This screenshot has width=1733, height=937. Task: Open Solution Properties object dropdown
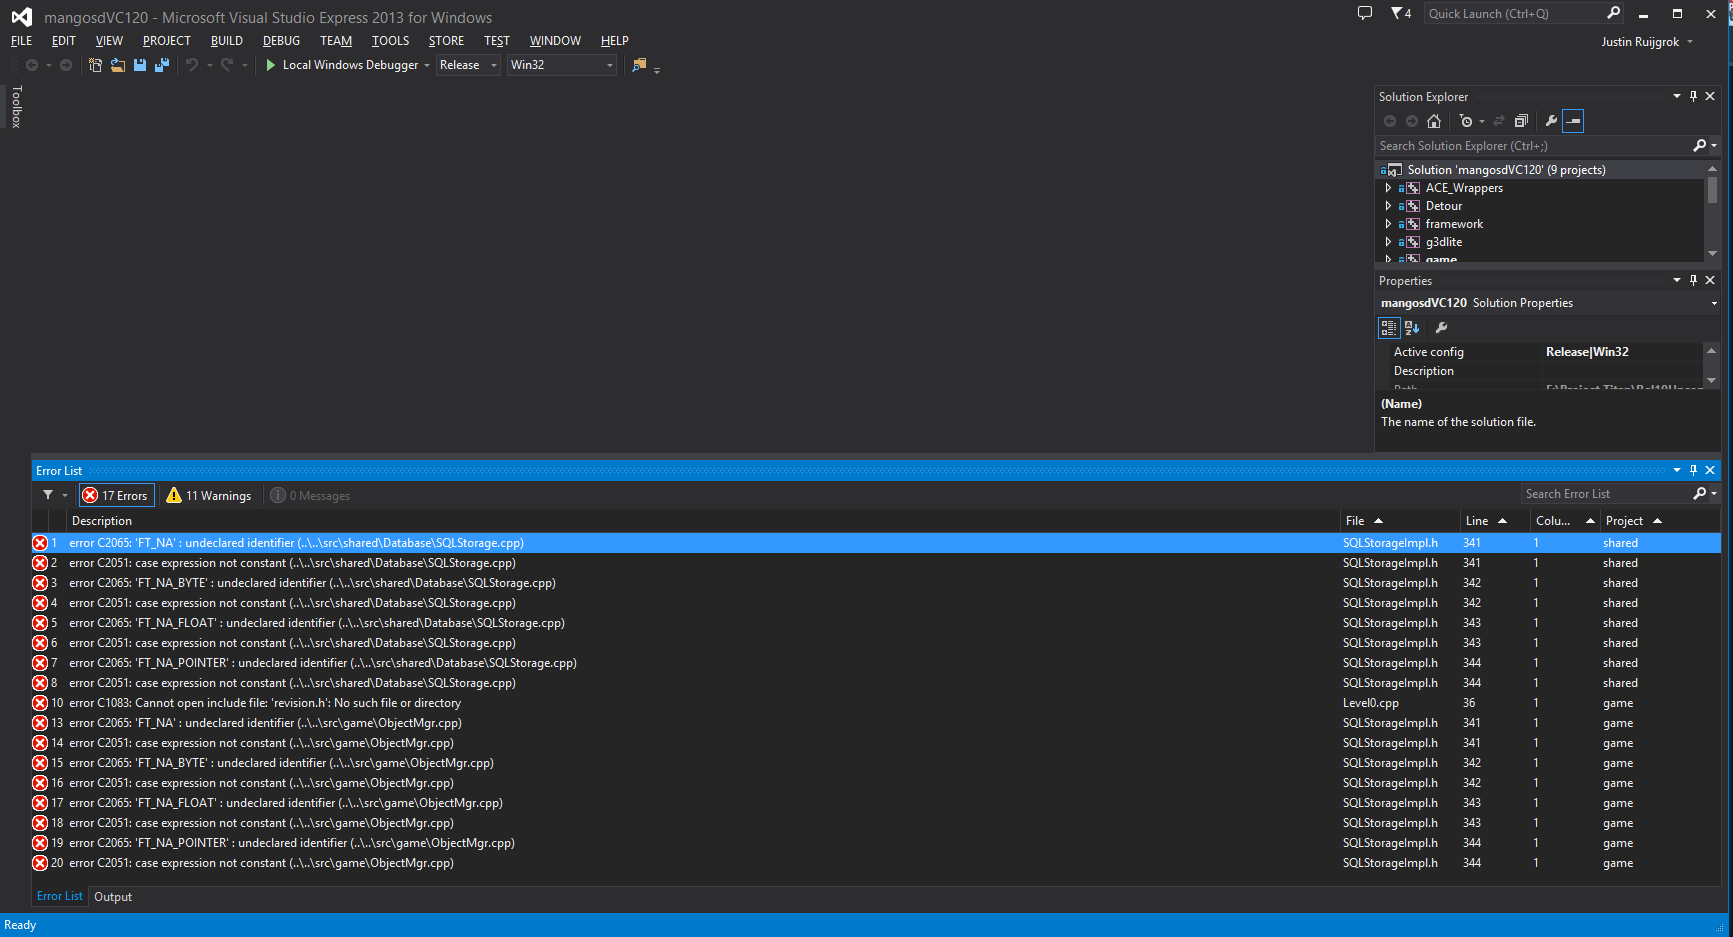(x=1713, y=303)
